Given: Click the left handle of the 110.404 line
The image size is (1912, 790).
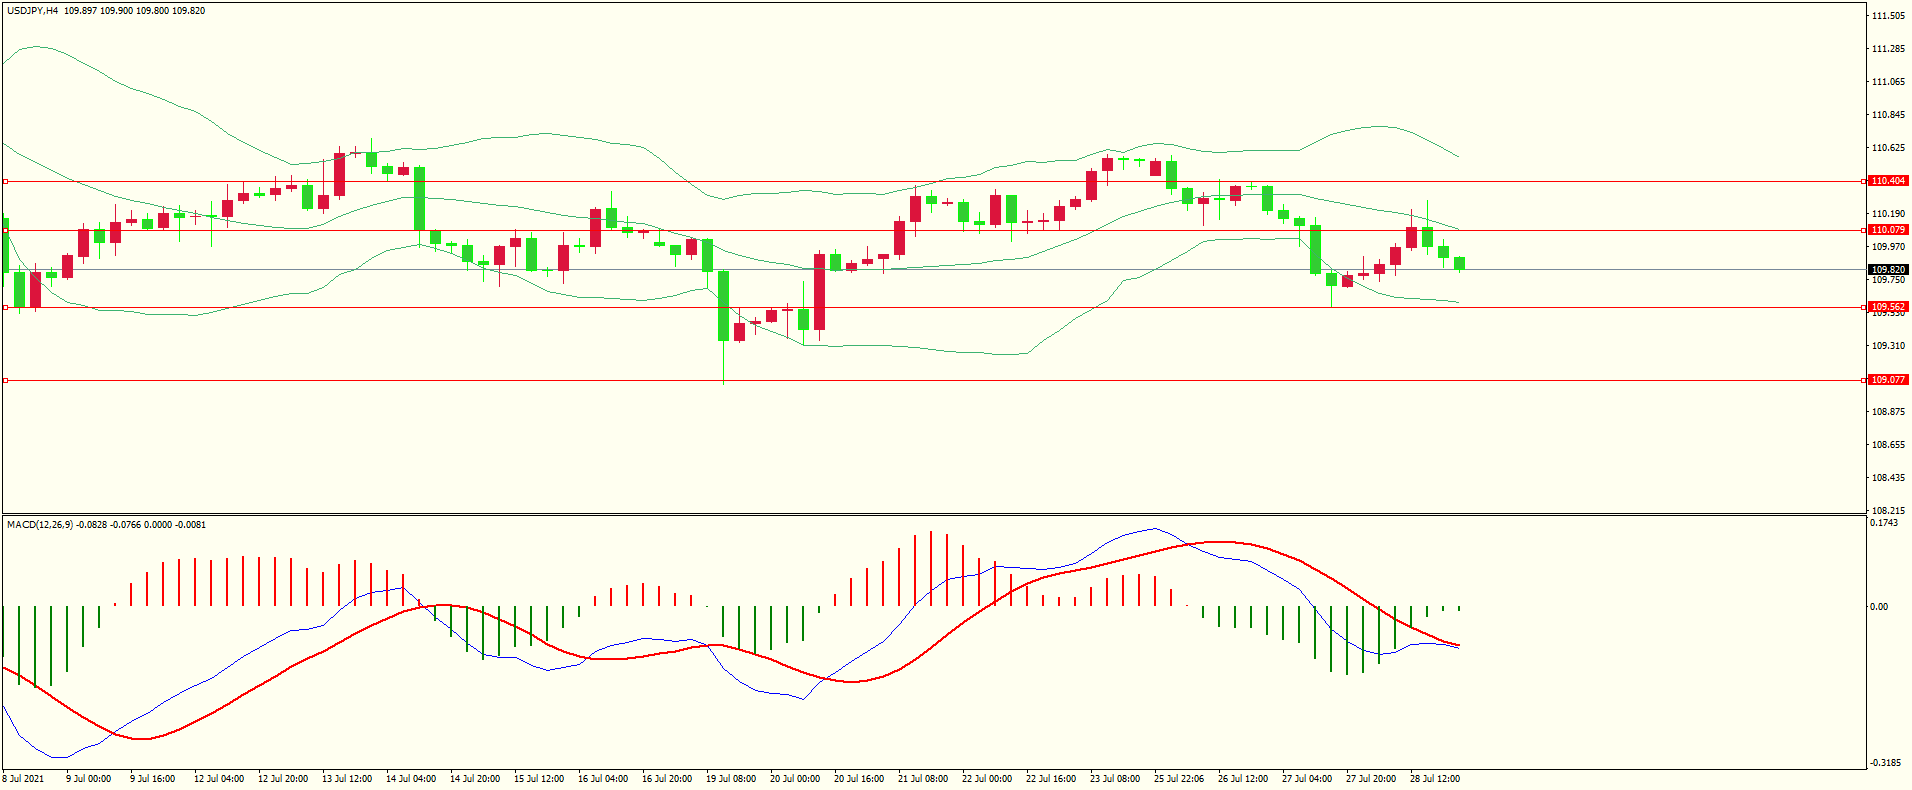Looking at the screenshot, I should 5,181.
